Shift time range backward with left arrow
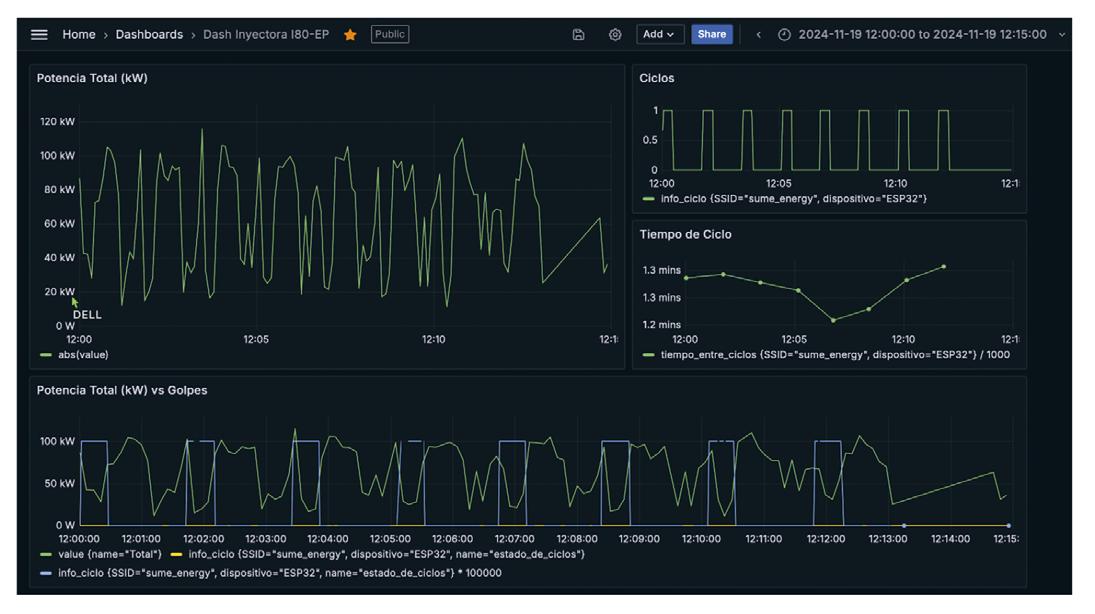This screenshot has width=1095, height=614. pyautogui.click(x=758, y=35)
